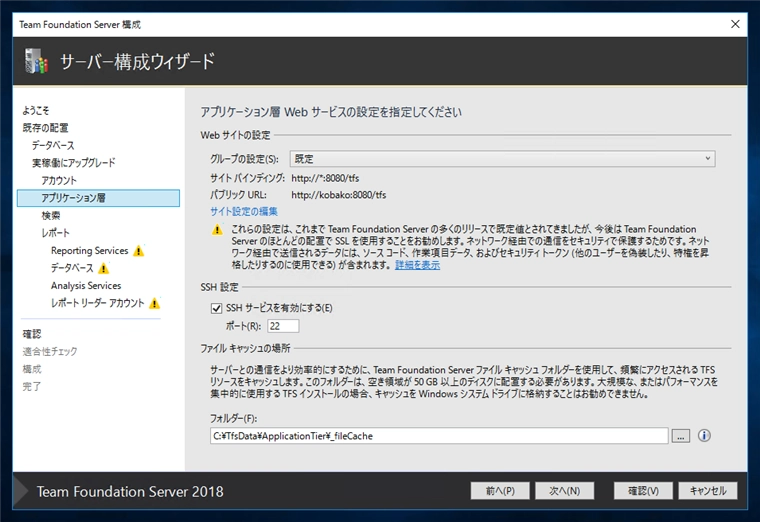Screen dimensions: 760x522
Task: Select 既存の配置 navigation step
Action: pos(45,128)
